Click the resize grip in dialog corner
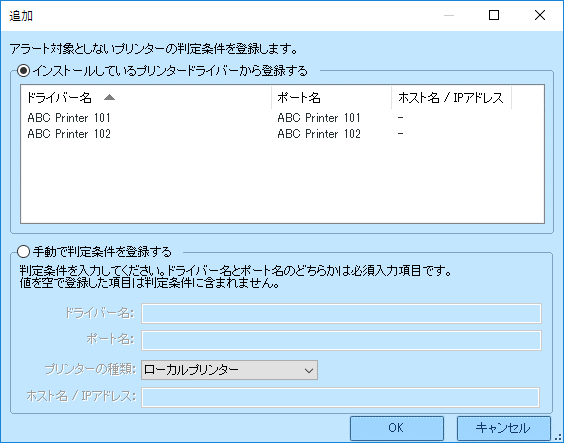The image size is (564, 443). (x=559, y=438)
